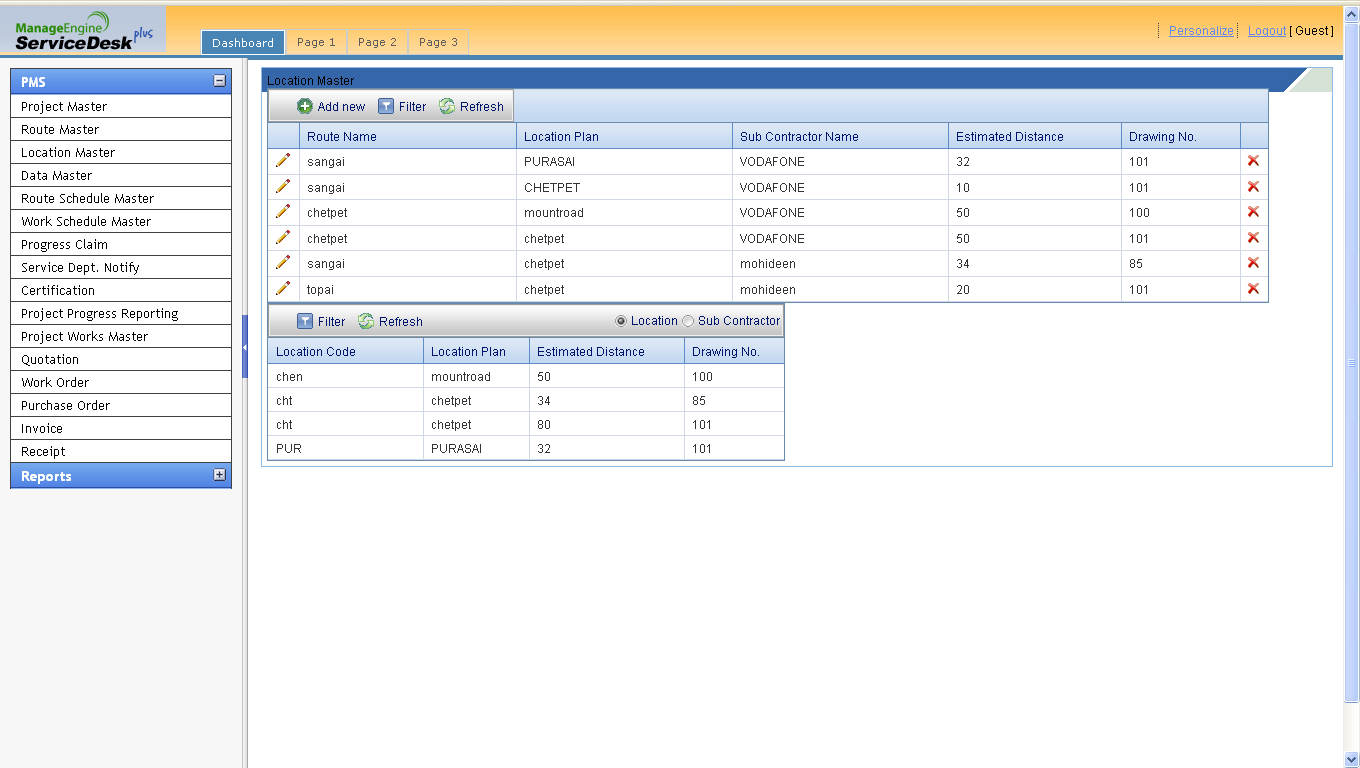
Task: Expand the Reports menu section
Action: [220, 475]
